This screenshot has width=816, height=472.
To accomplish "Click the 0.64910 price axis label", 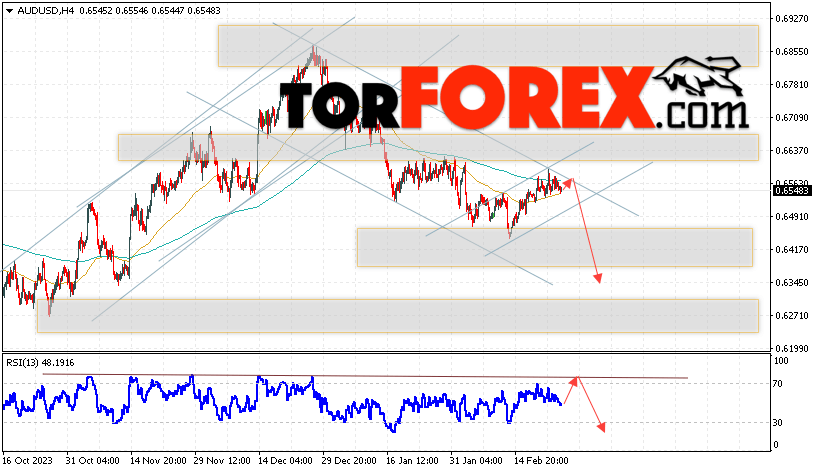I will 792,216.
